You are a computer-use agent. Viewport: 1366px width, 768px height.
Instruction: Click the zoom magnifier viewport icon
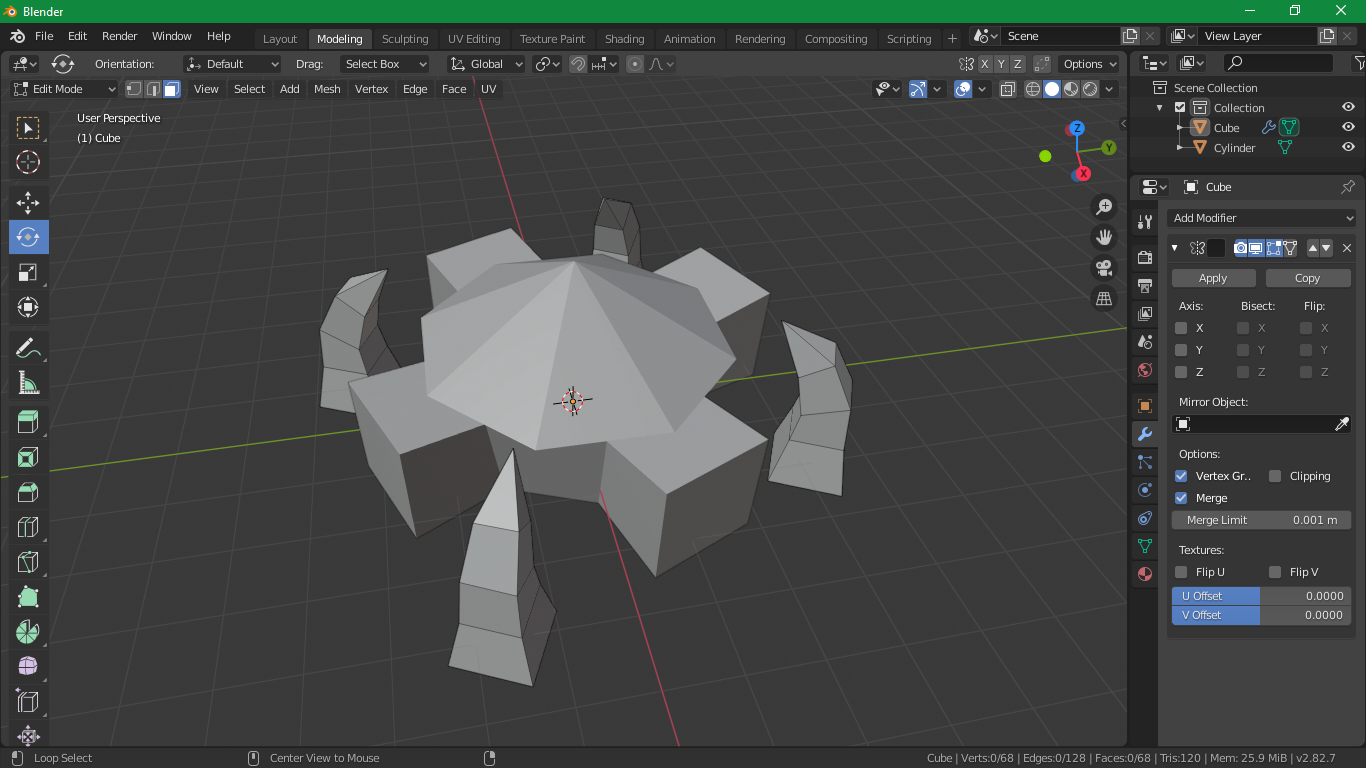pos(1104,207)
